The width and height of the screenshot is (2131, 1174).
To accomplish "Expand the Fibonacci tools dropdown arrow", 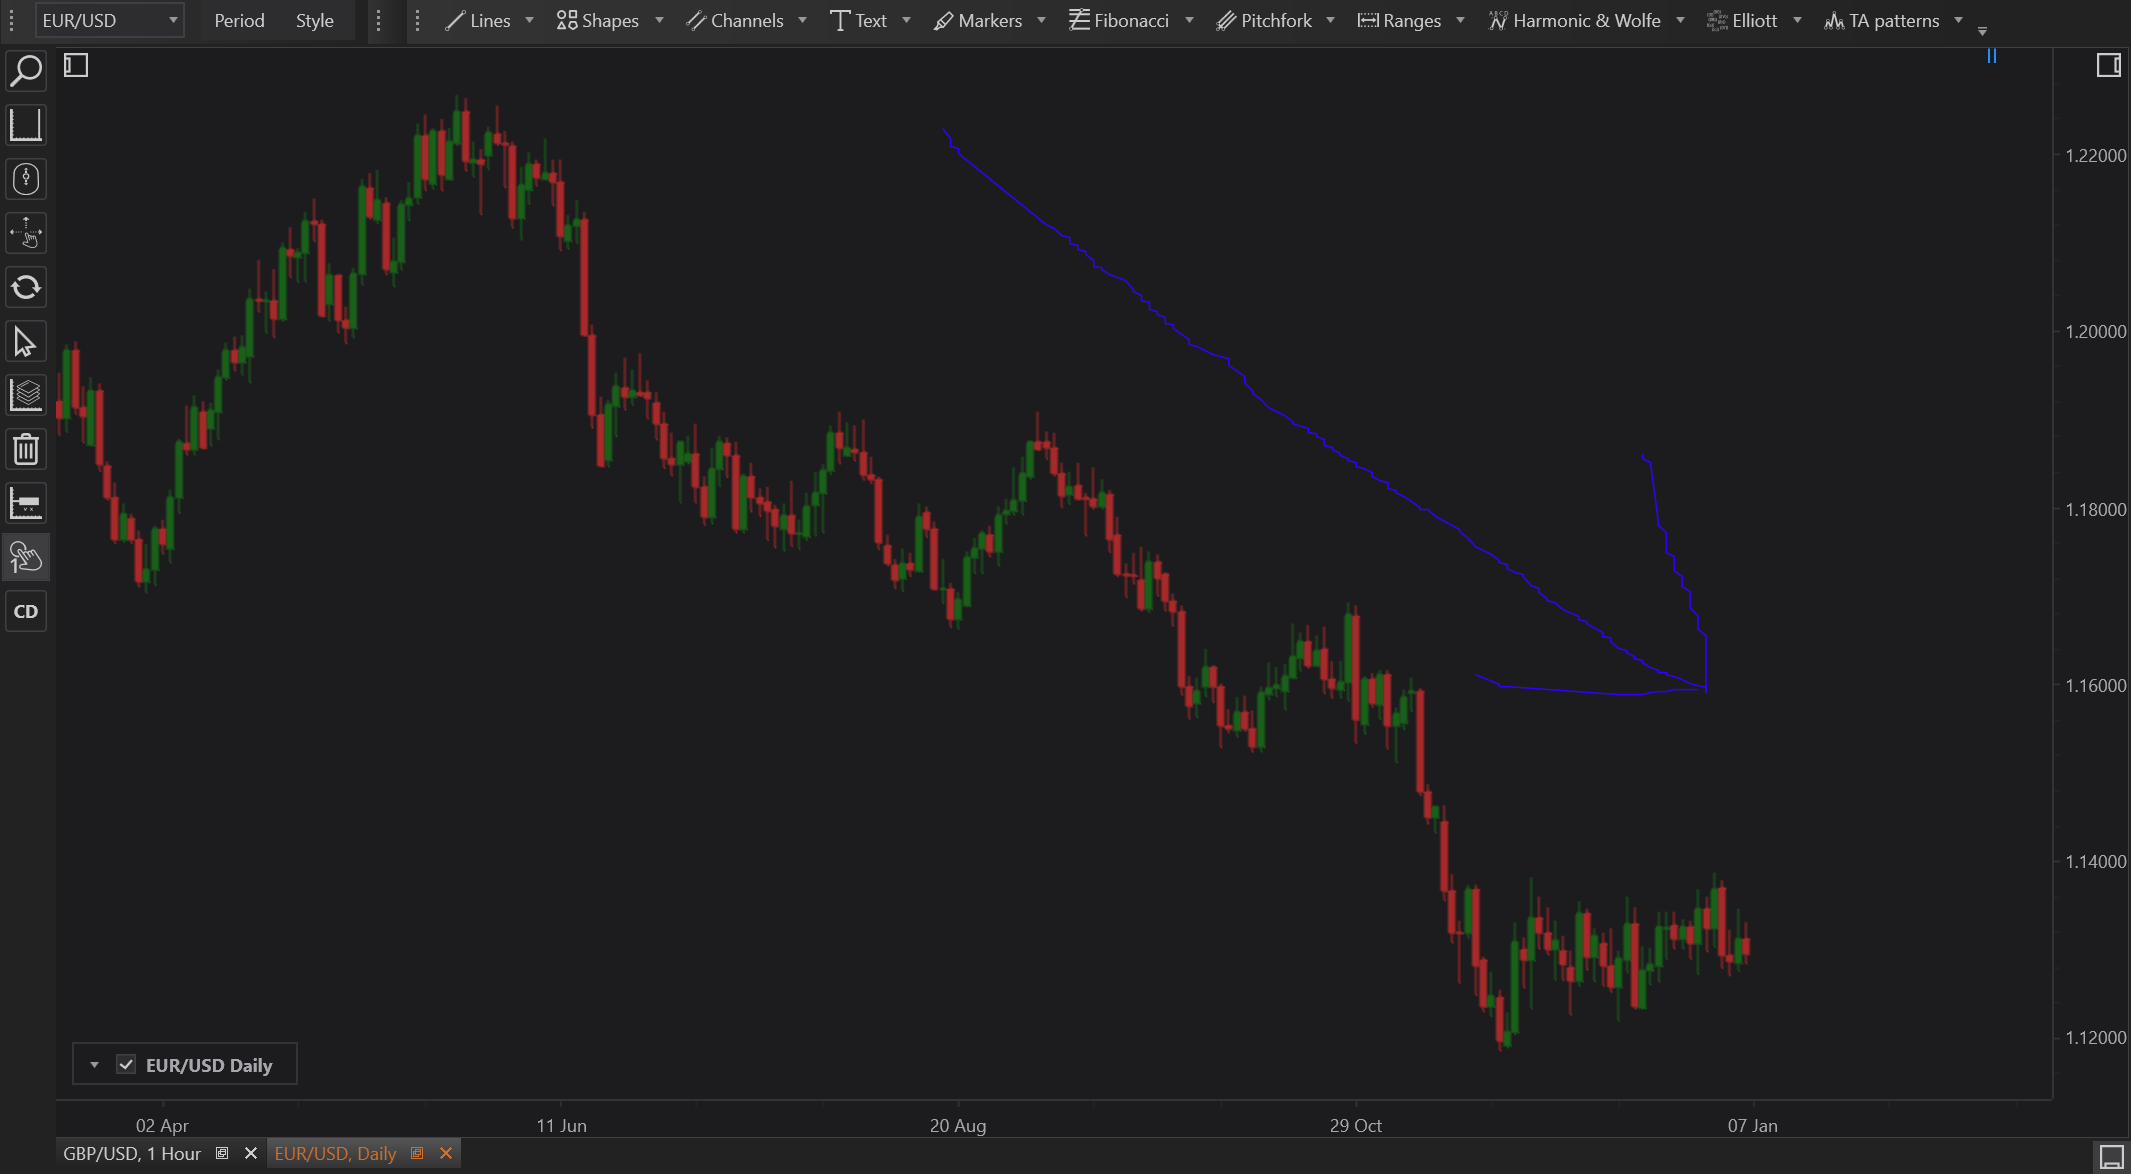I will tap(1189, 20).
